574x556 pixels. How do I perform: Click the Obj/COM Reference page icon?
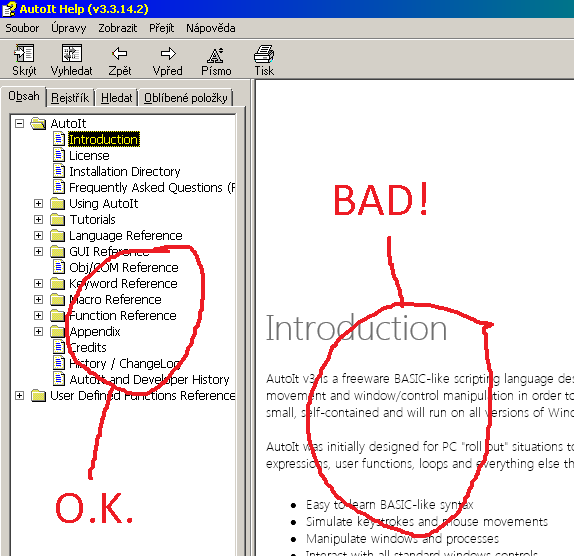[59, 267]
